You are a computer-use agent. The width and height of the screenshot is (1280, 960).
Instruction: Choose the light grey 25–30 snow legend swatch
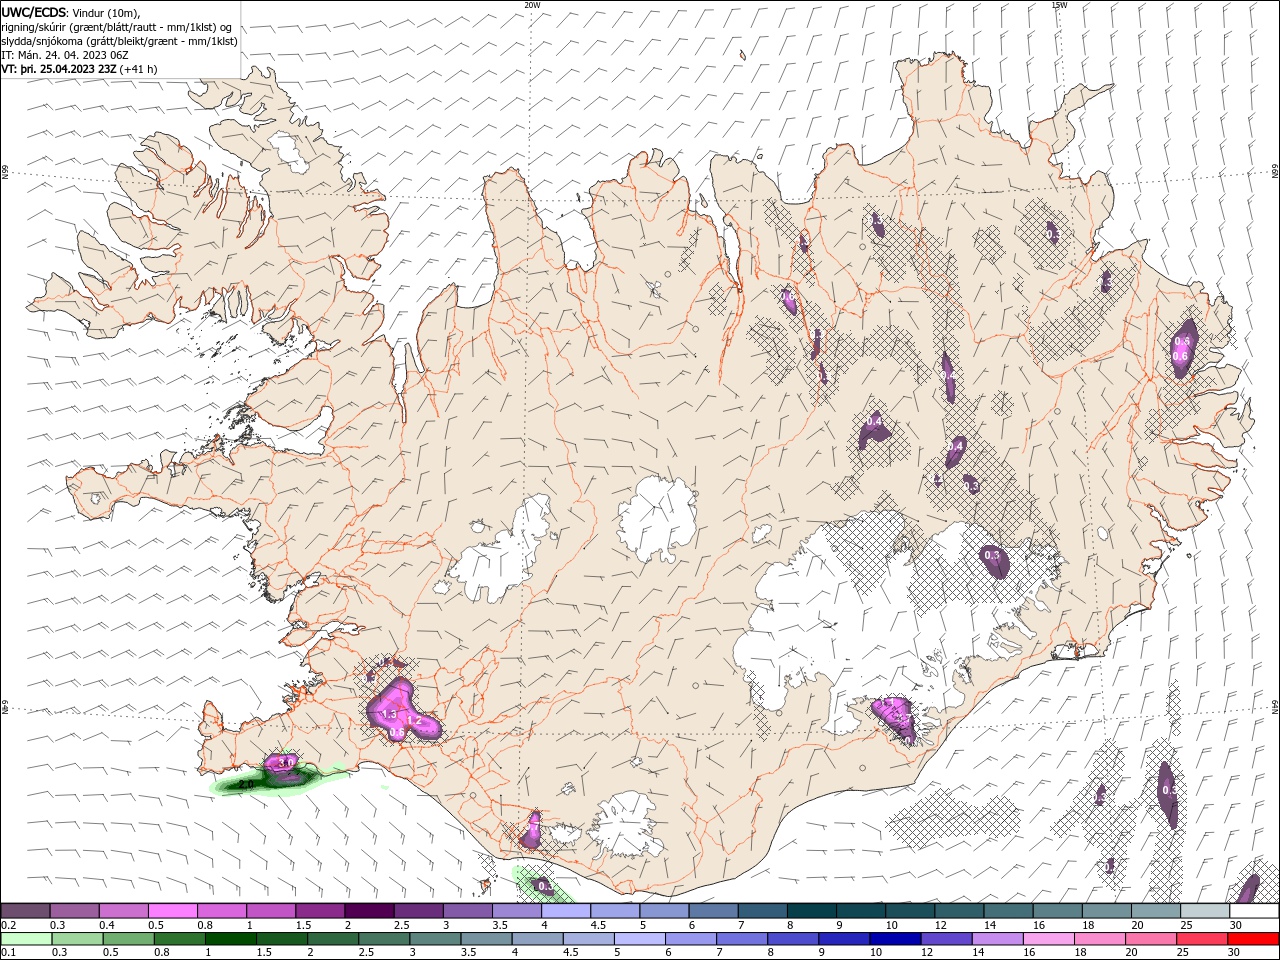pyautogui.click(x=1205, y=911)
